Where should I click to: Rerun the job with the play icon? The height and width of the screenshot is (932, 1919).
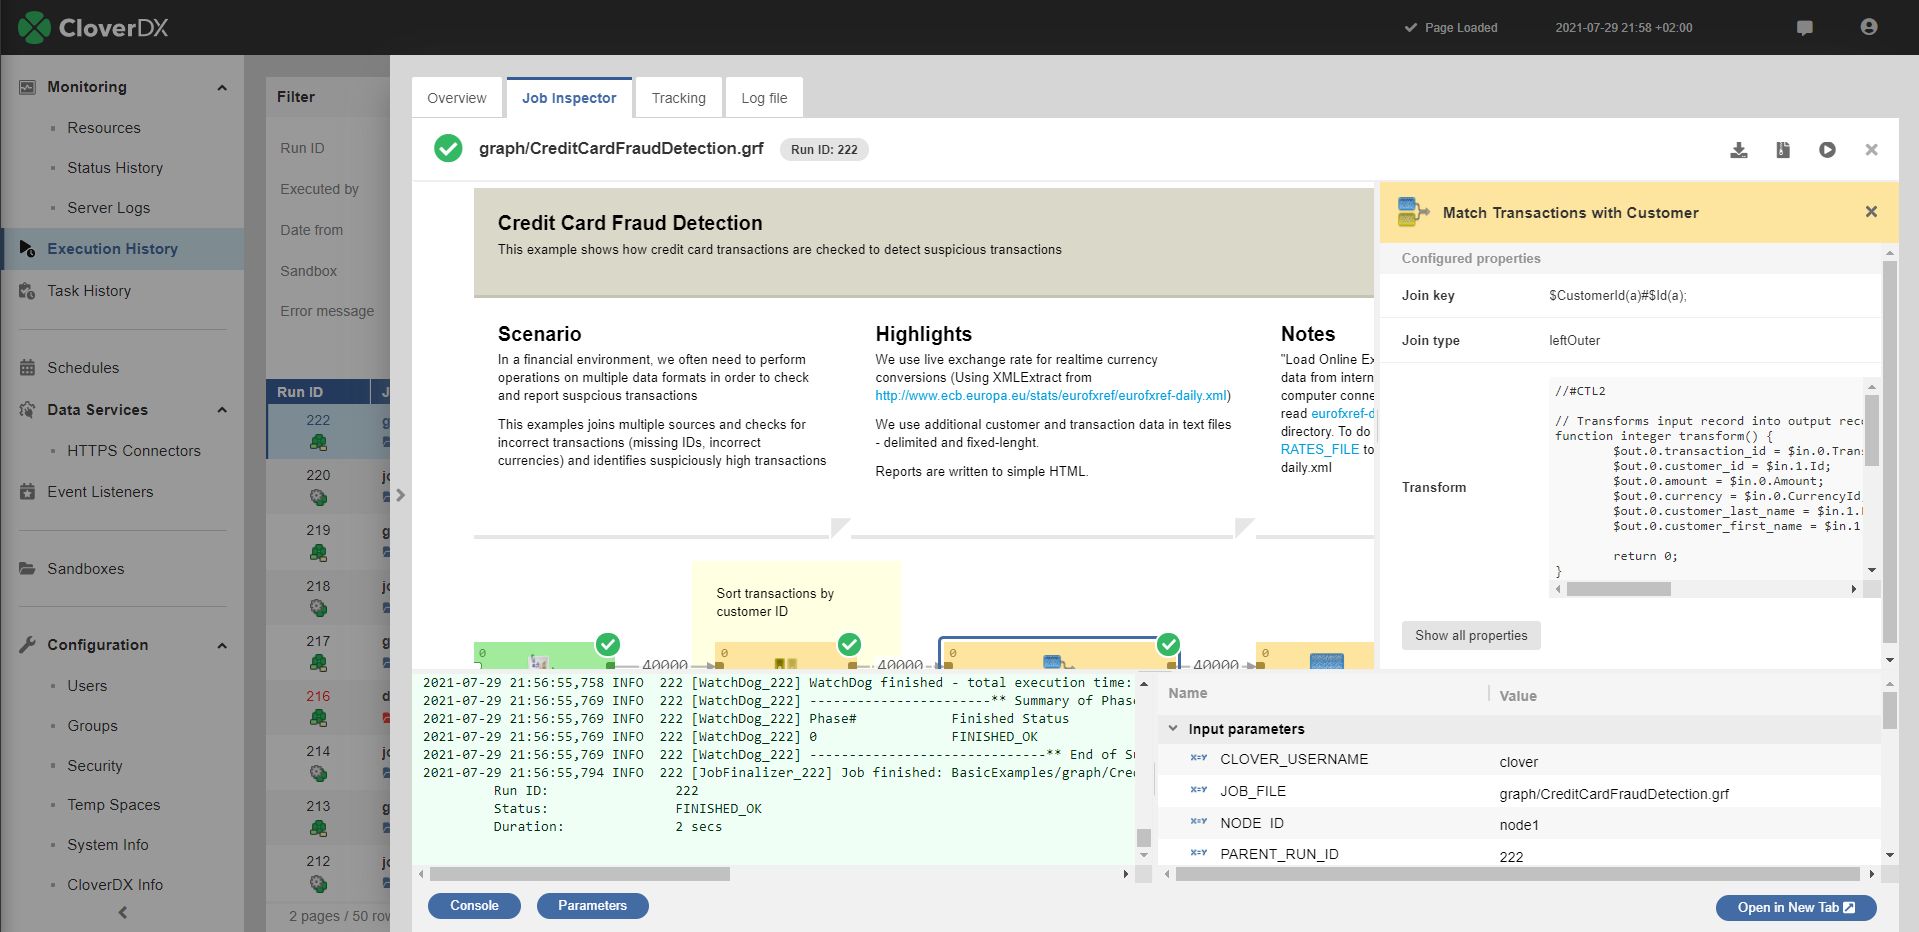1827,150
